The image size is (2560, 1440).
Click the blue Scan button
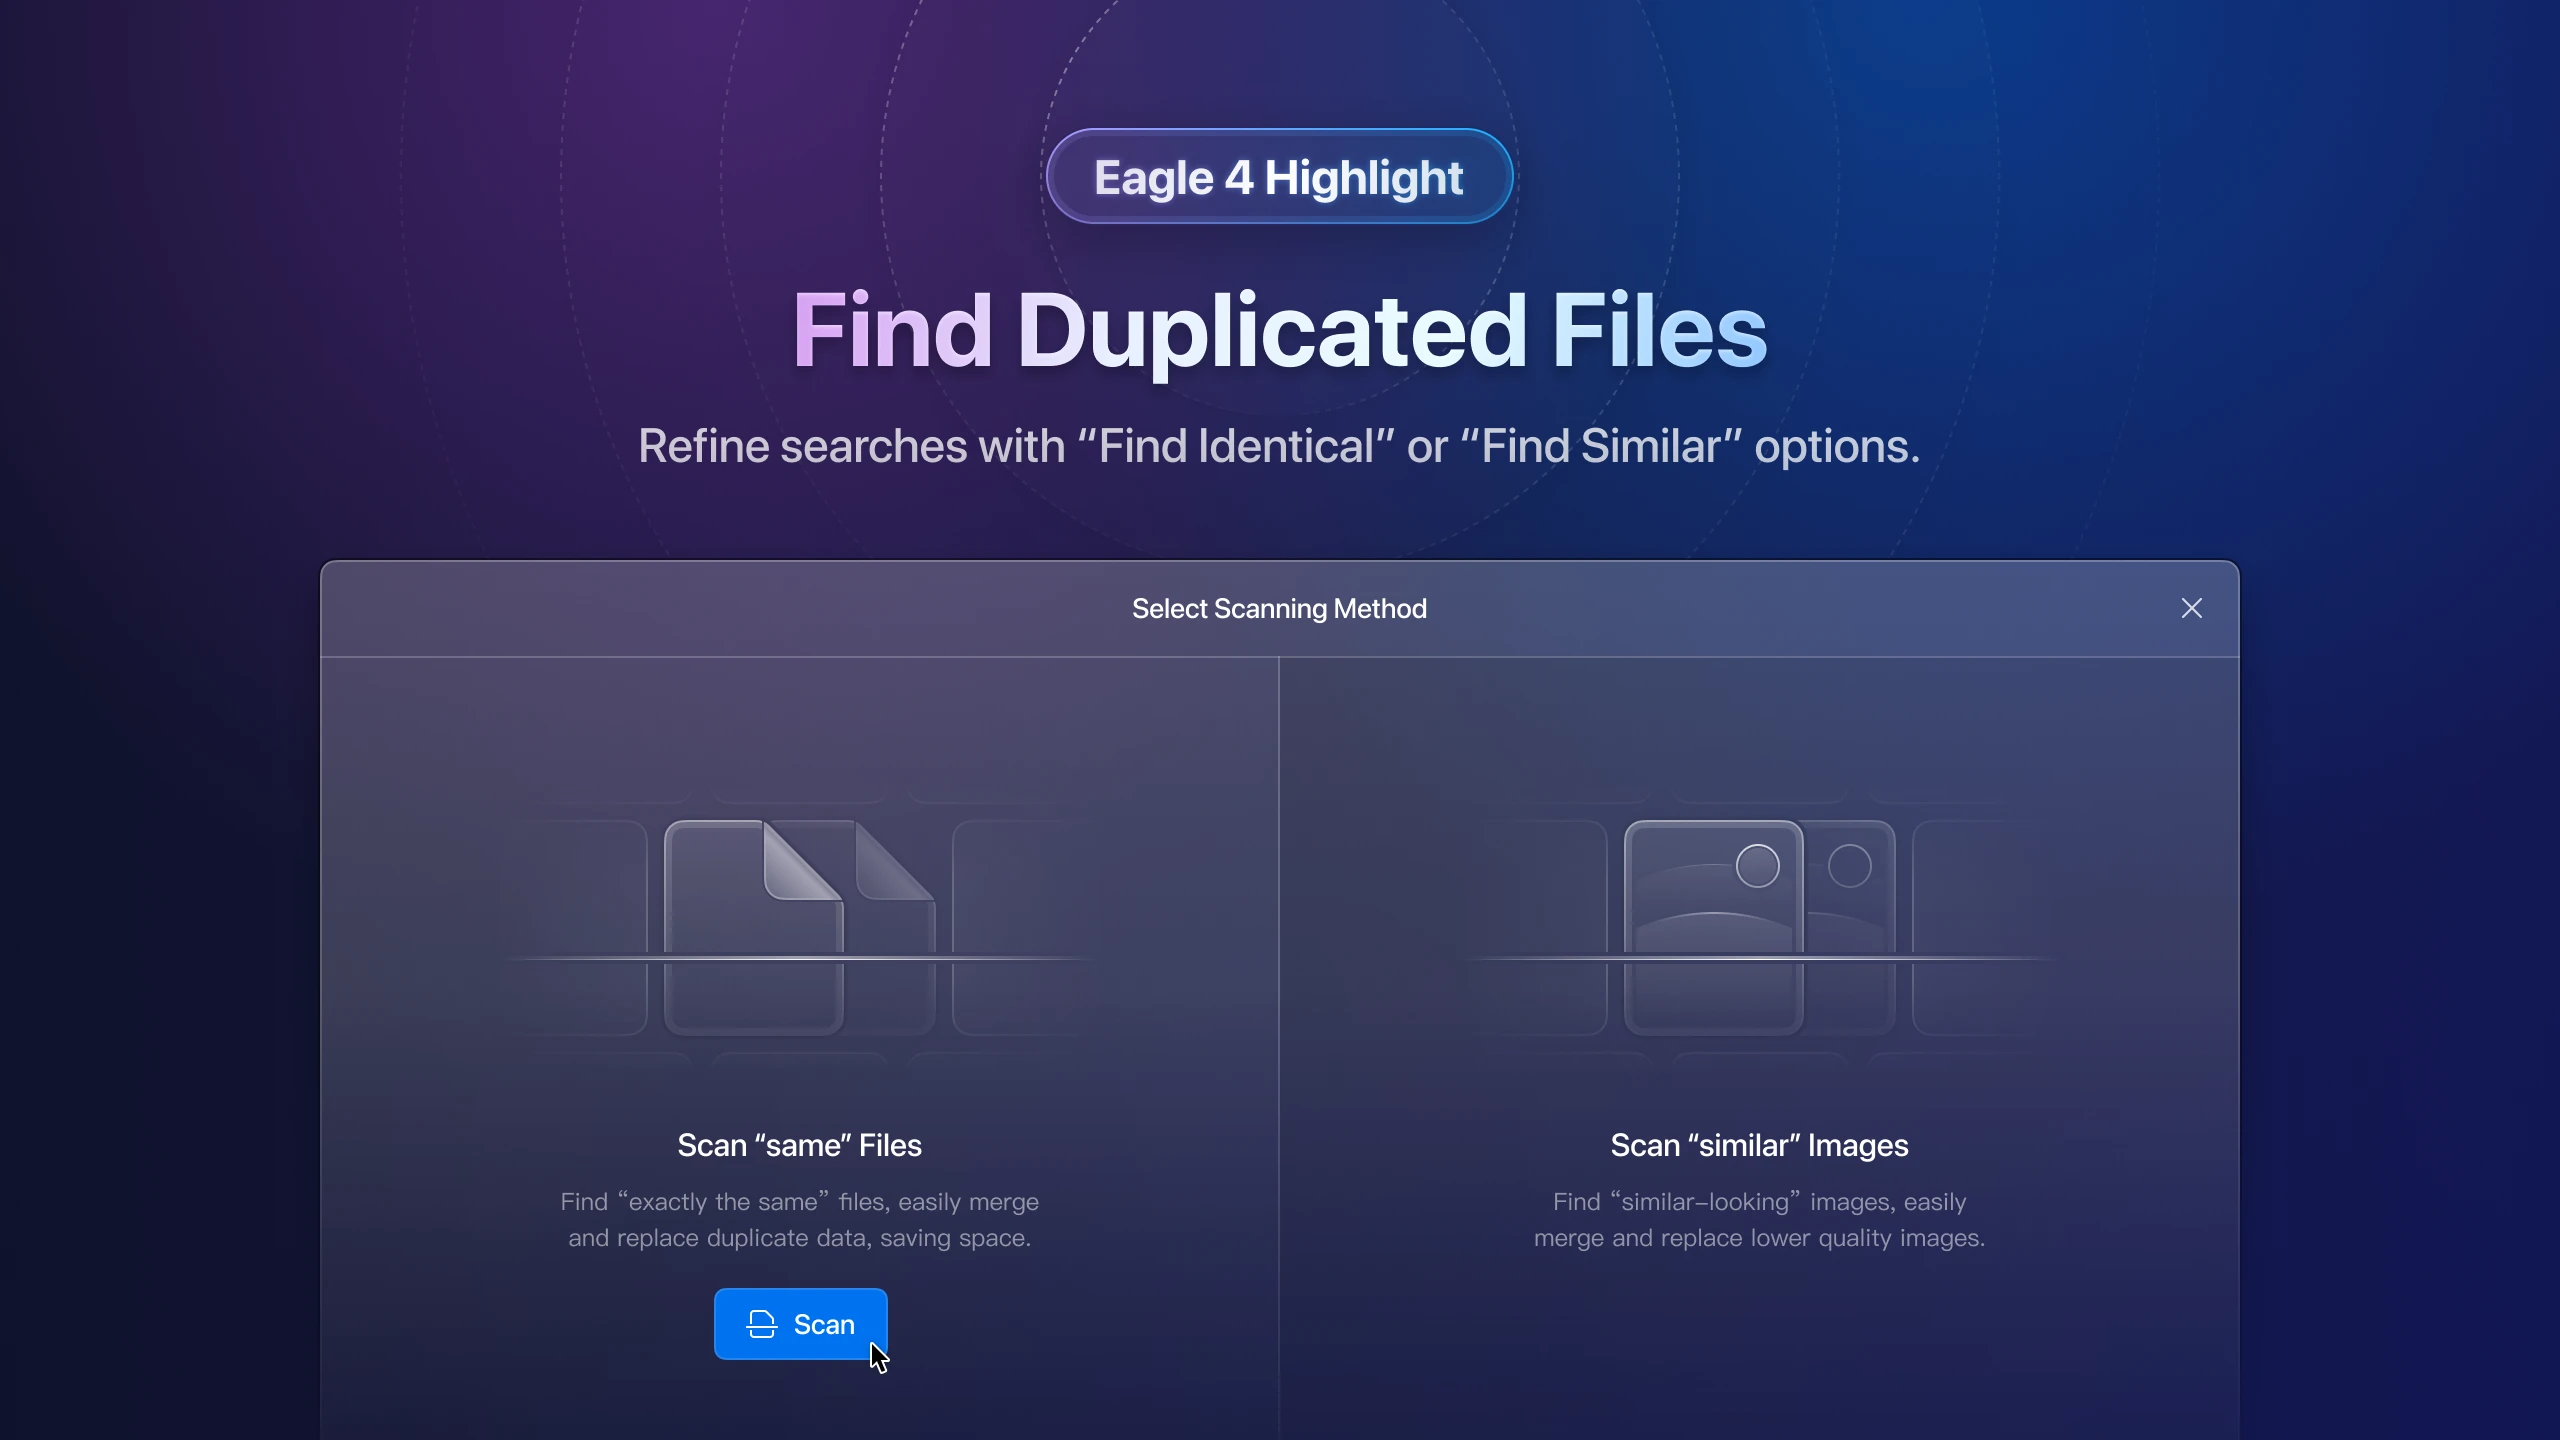click(800, 1324)
